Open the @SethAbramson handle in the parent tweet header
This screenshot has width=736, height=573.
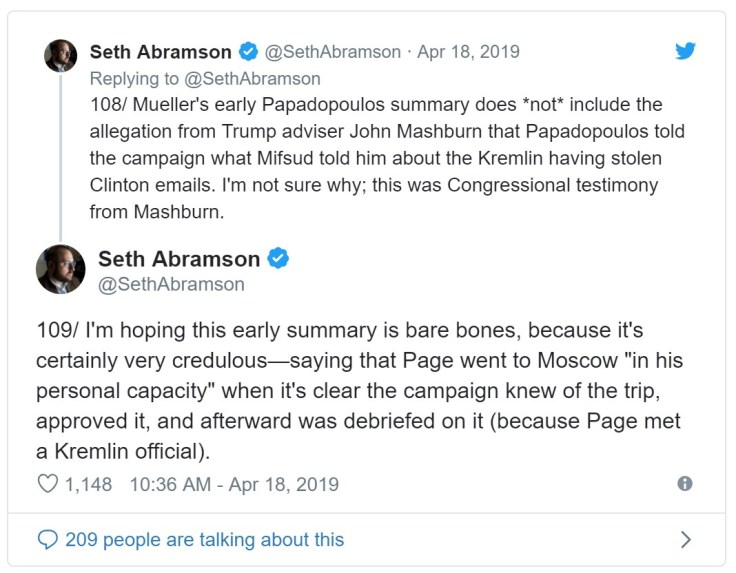click(333, 51)
